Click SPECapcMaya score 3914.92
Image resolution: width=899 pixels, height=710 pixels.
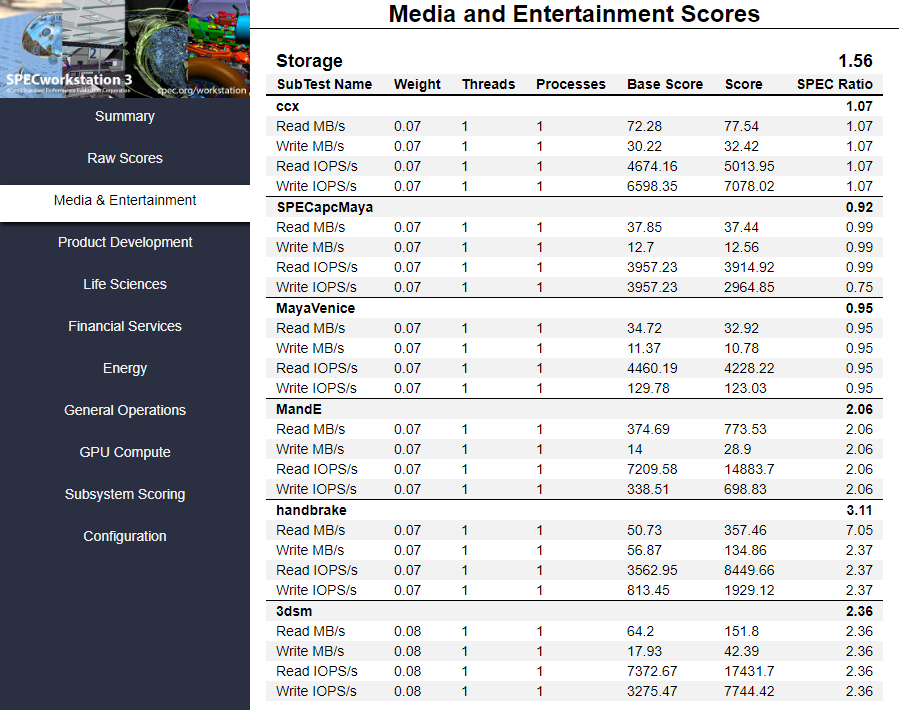click(749, 267)
